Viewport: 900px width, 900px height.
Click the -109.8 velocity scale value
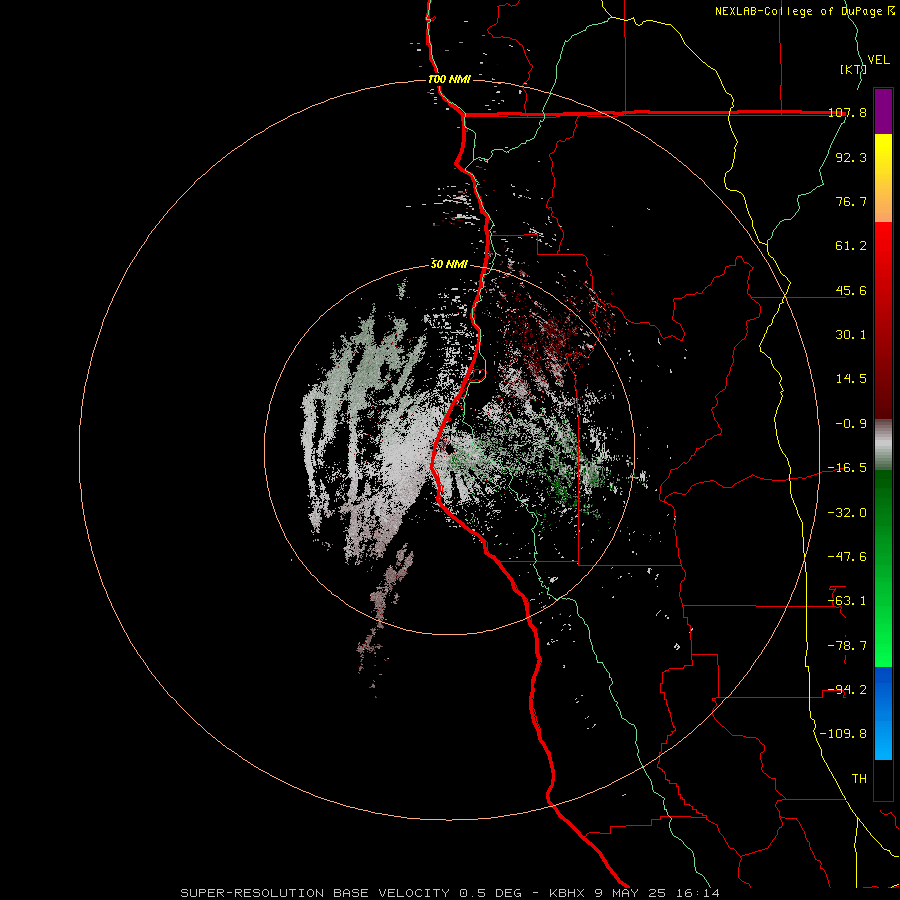pos(843,734)
